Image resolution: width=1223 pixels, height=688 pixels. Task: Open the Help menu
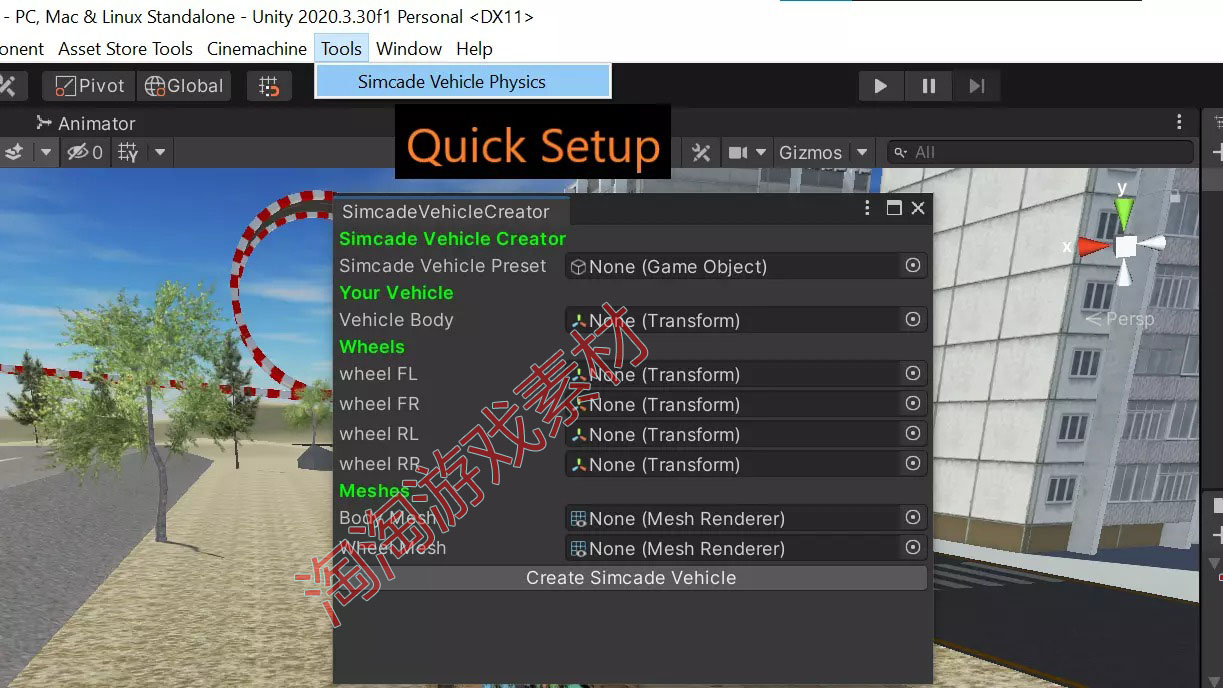tap(474, 48)
